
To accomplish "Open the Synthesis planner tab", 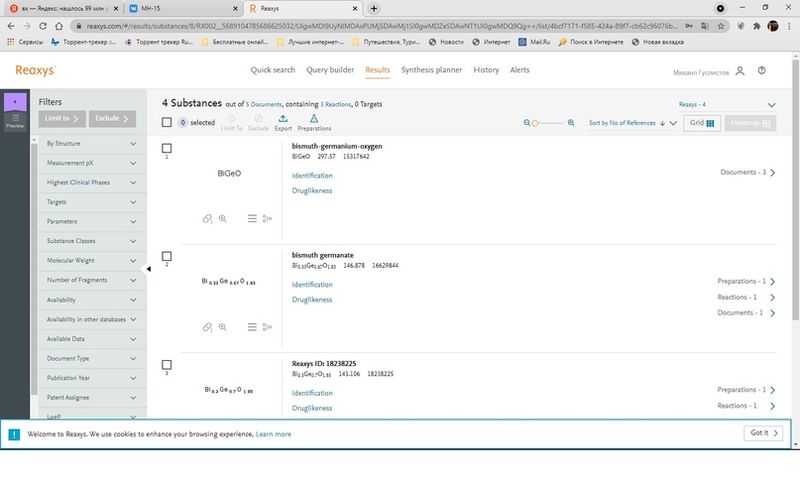I will (431, 70).
